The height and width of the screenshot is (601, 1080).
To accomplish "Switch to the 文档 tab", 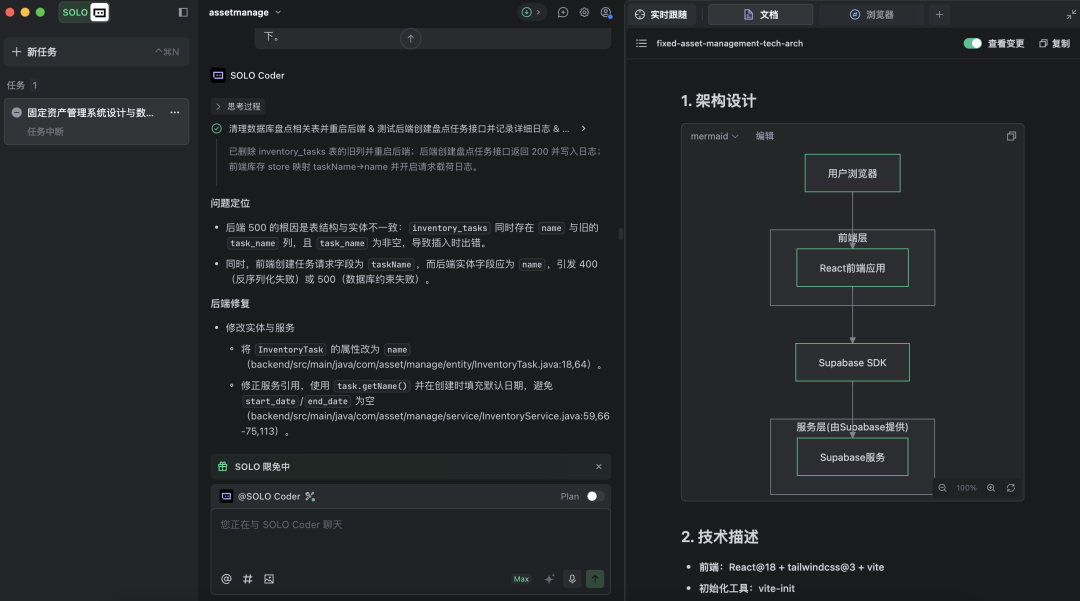I will tap(760, 14).
